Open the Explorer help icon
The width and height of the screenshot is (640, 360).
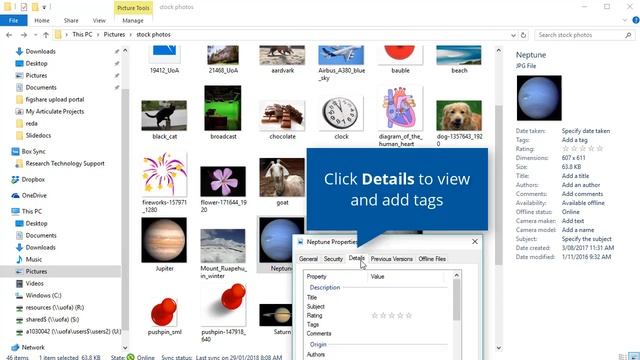636,20
